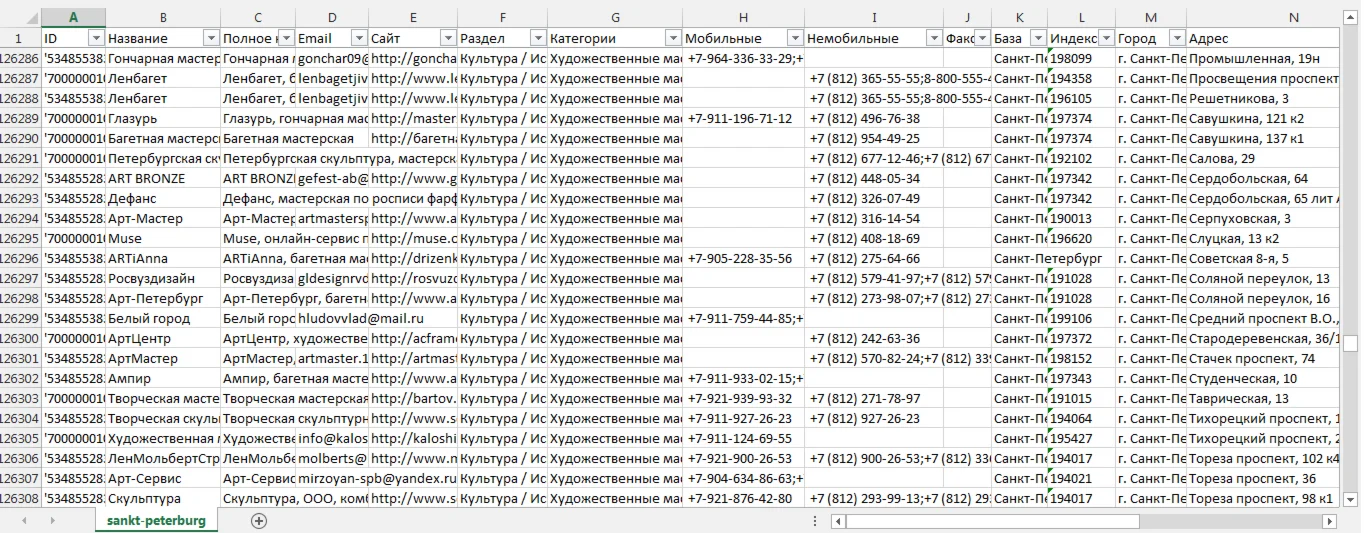Click the previous sheet navigation arrow
The image size is (1366, 533).
pyautogui.click(x=24, y=521)
